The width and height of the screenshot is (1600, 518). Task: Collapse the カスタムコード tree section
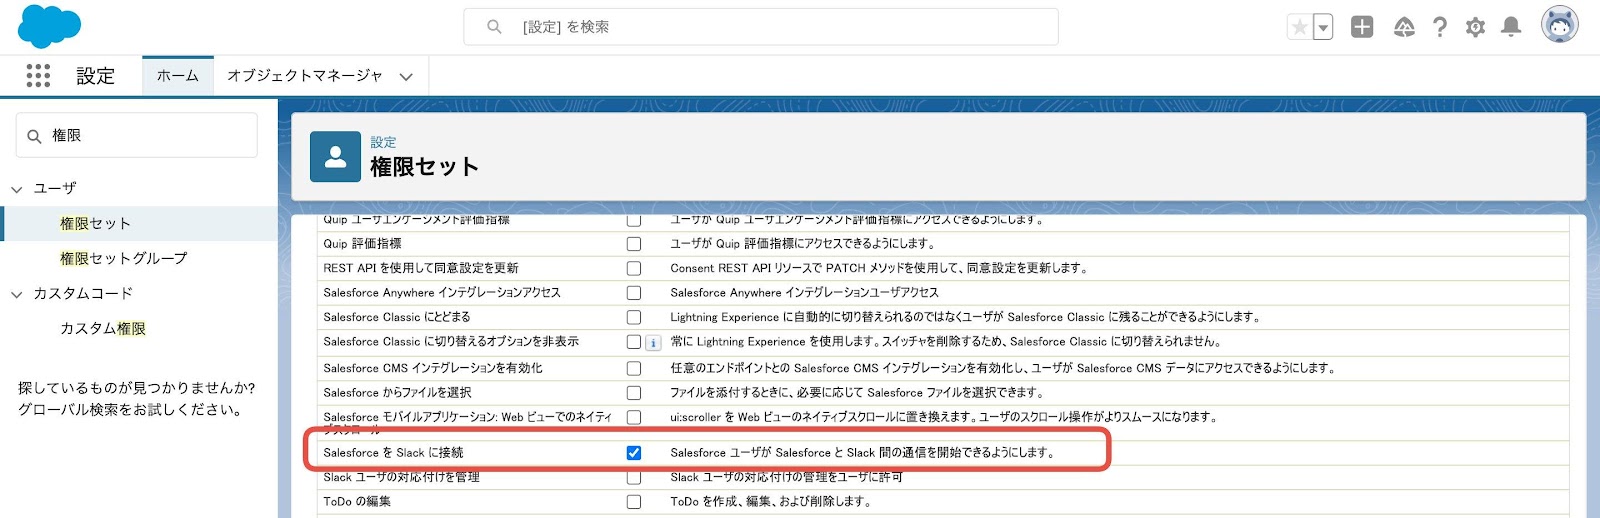point(17,294)
